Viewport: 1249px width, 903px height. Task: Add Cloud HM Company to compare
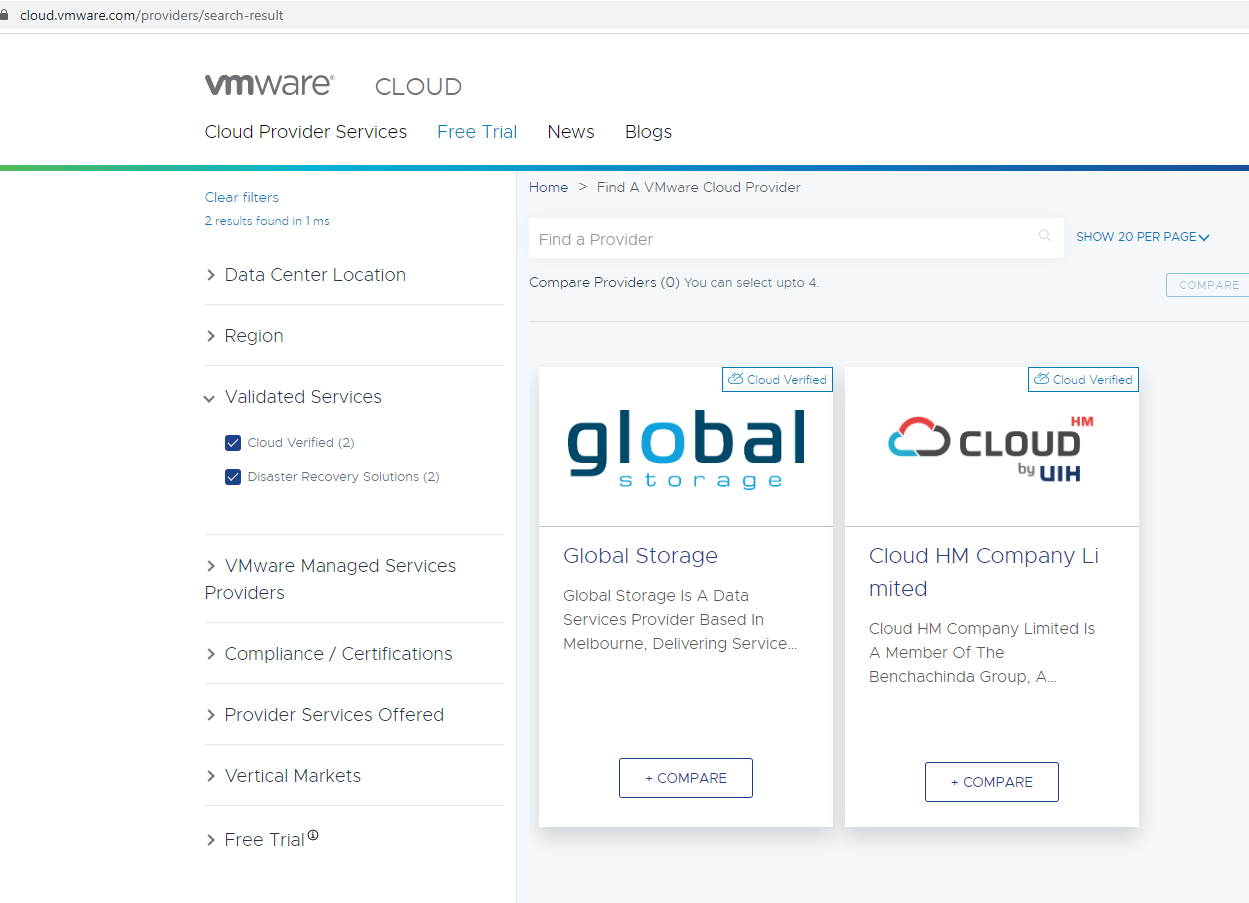pyautogui.click(x=992, y=782)
